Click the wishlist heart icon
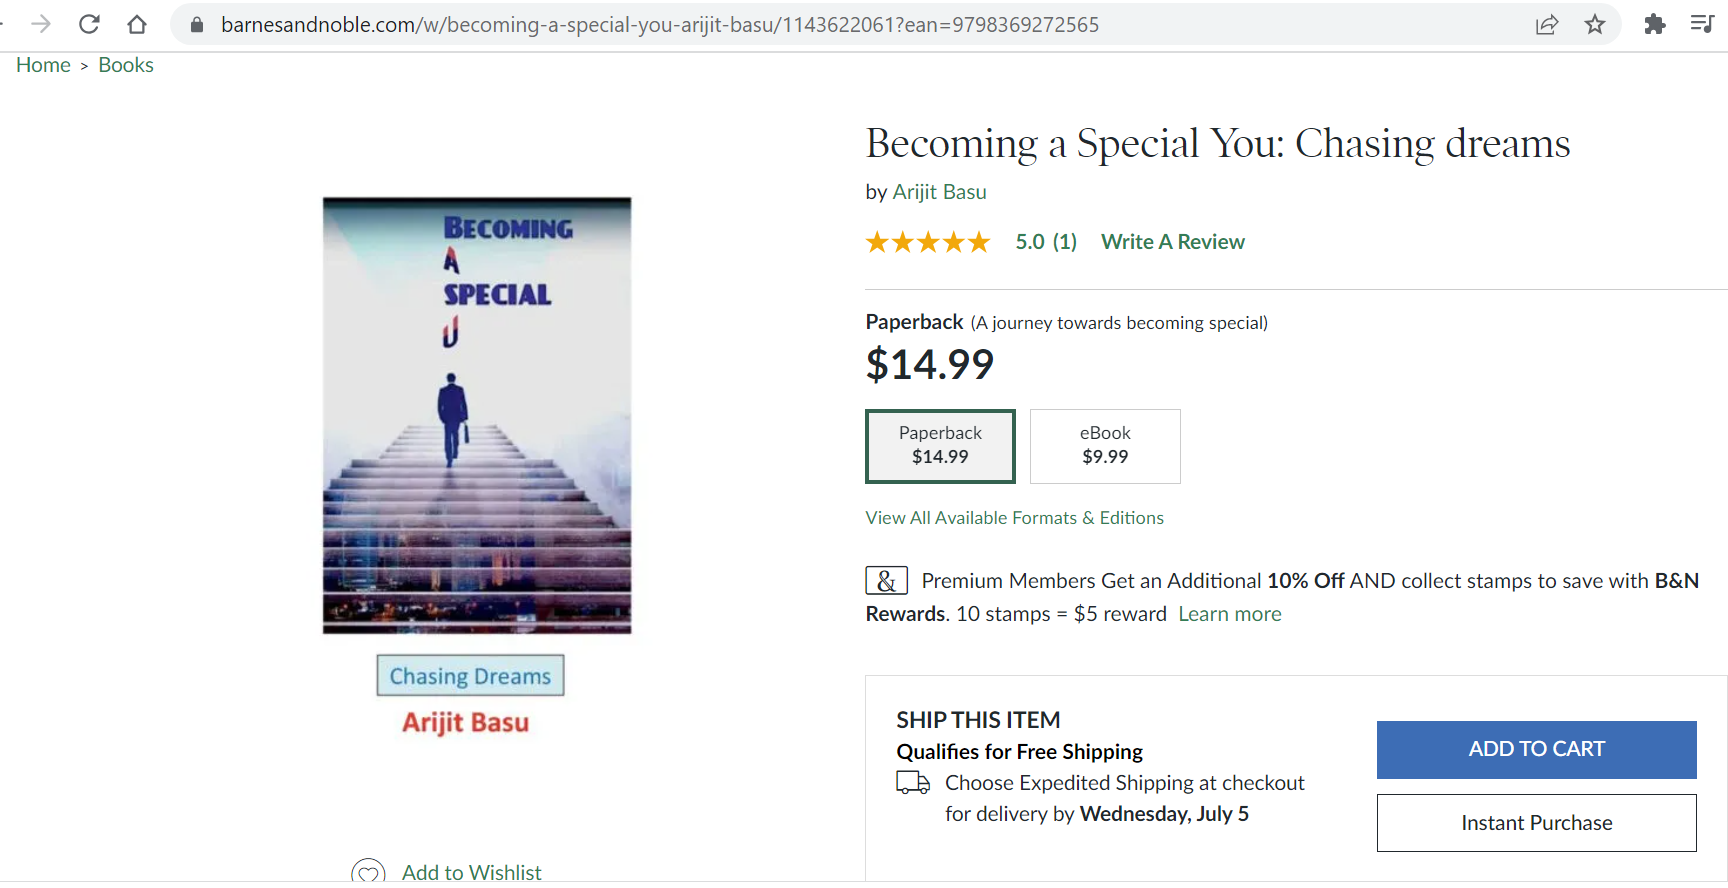 [x=368, y=873]
